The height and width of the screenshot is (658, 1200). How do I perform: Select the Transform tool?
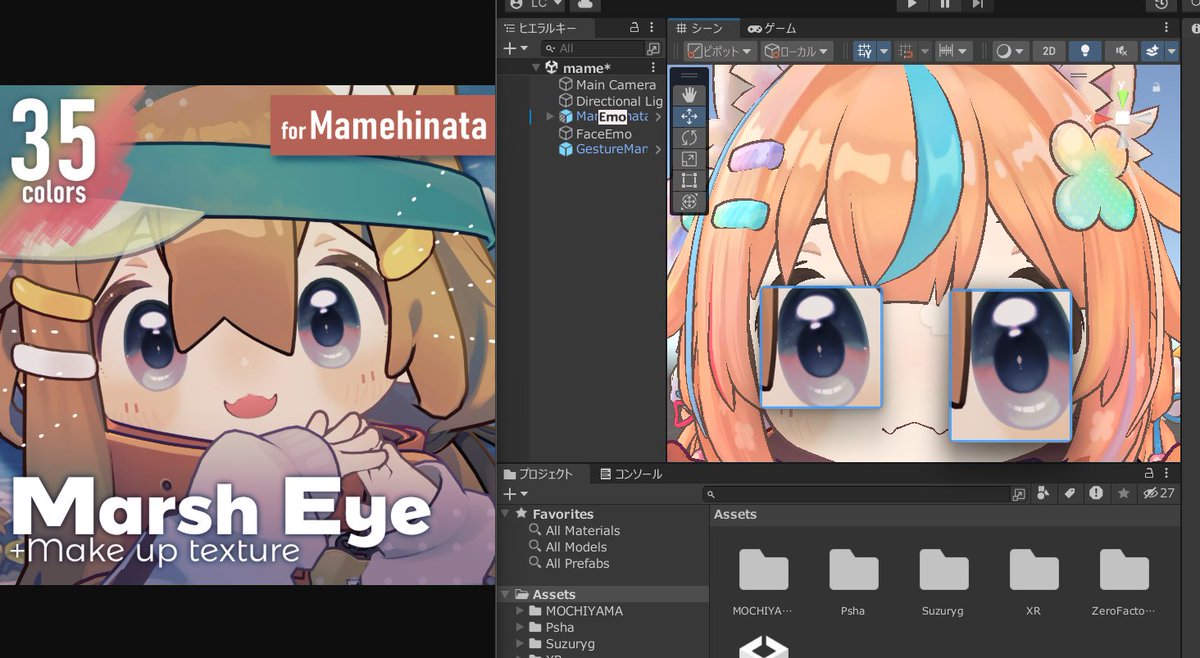(x=689, y=202)
